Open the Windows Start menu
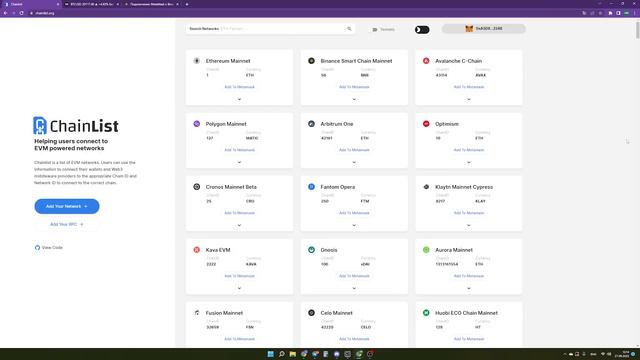The image size is (640, 360). pos(270,354)
